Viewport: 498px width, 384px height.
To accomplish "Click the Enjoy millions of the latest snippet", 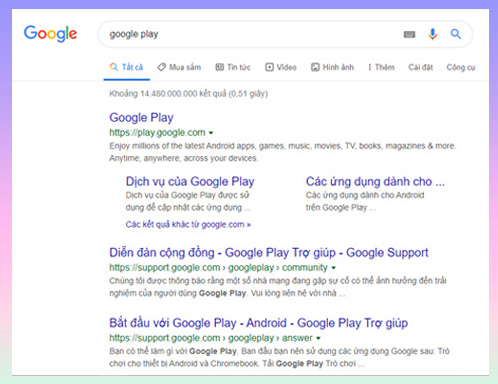I will click(x=283, y=152).
